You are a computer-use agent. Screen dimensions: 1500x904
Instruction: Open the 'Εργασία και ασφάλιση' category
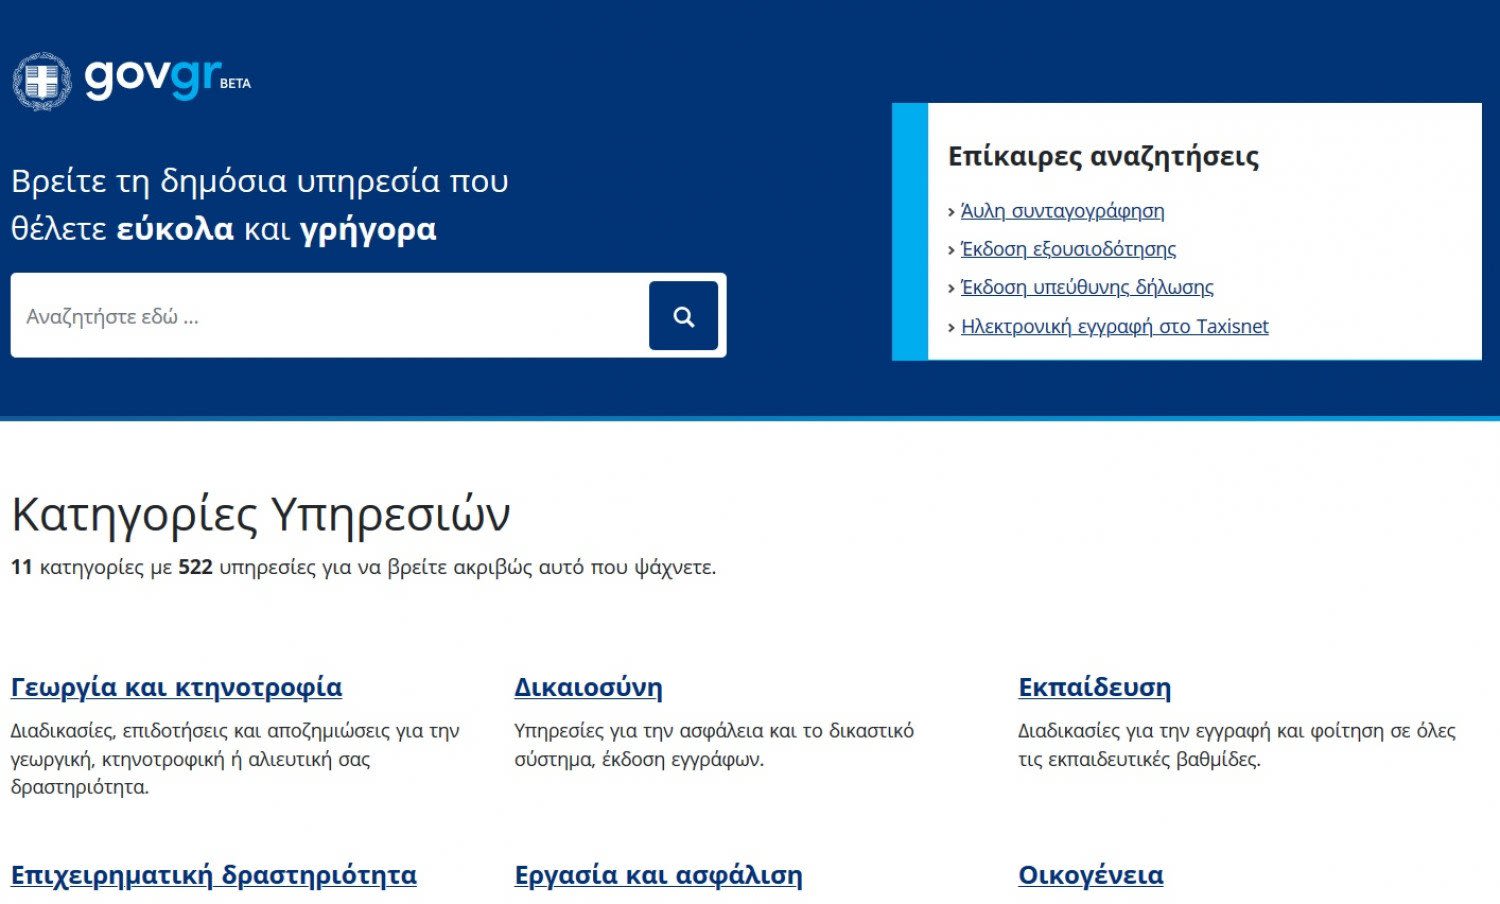pos(658,875)
